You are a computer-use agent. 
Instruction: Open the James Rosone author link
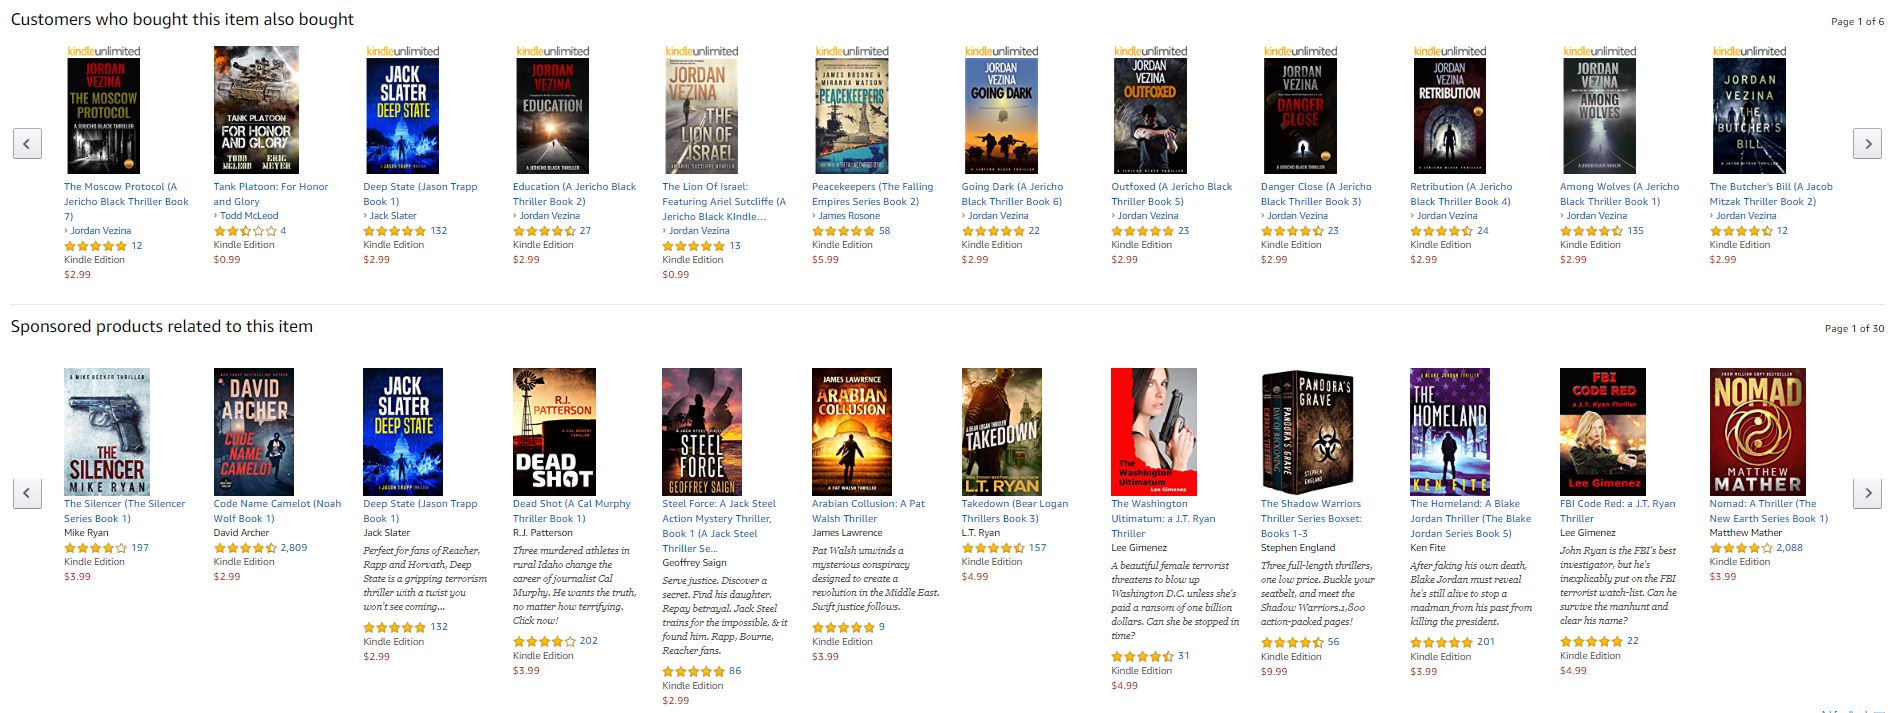click(x=849, y=216)
